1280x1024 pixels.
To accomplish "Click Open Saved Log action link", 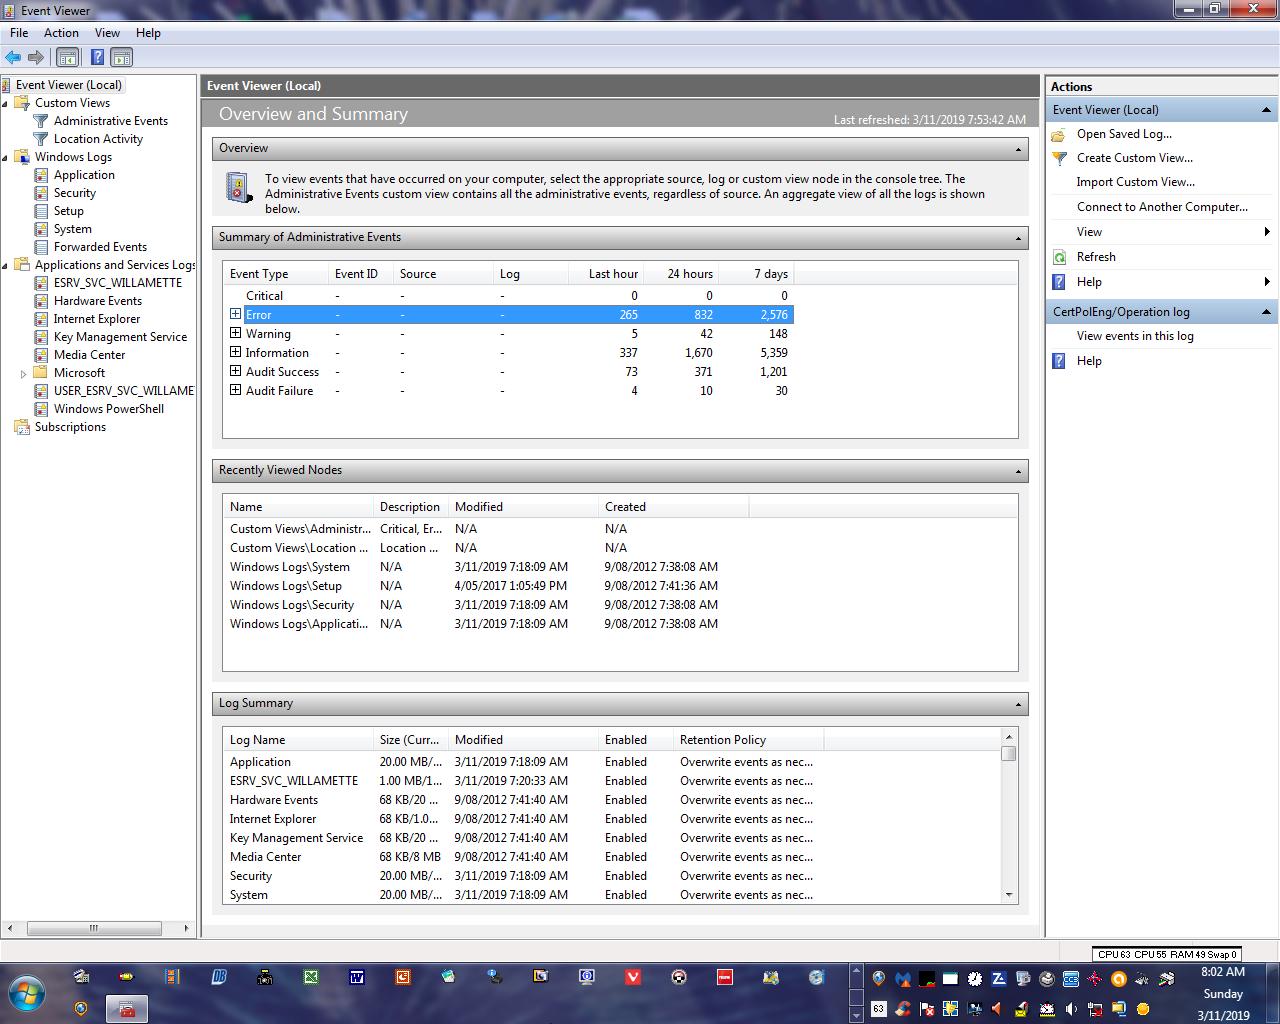I will point(1124,134).
